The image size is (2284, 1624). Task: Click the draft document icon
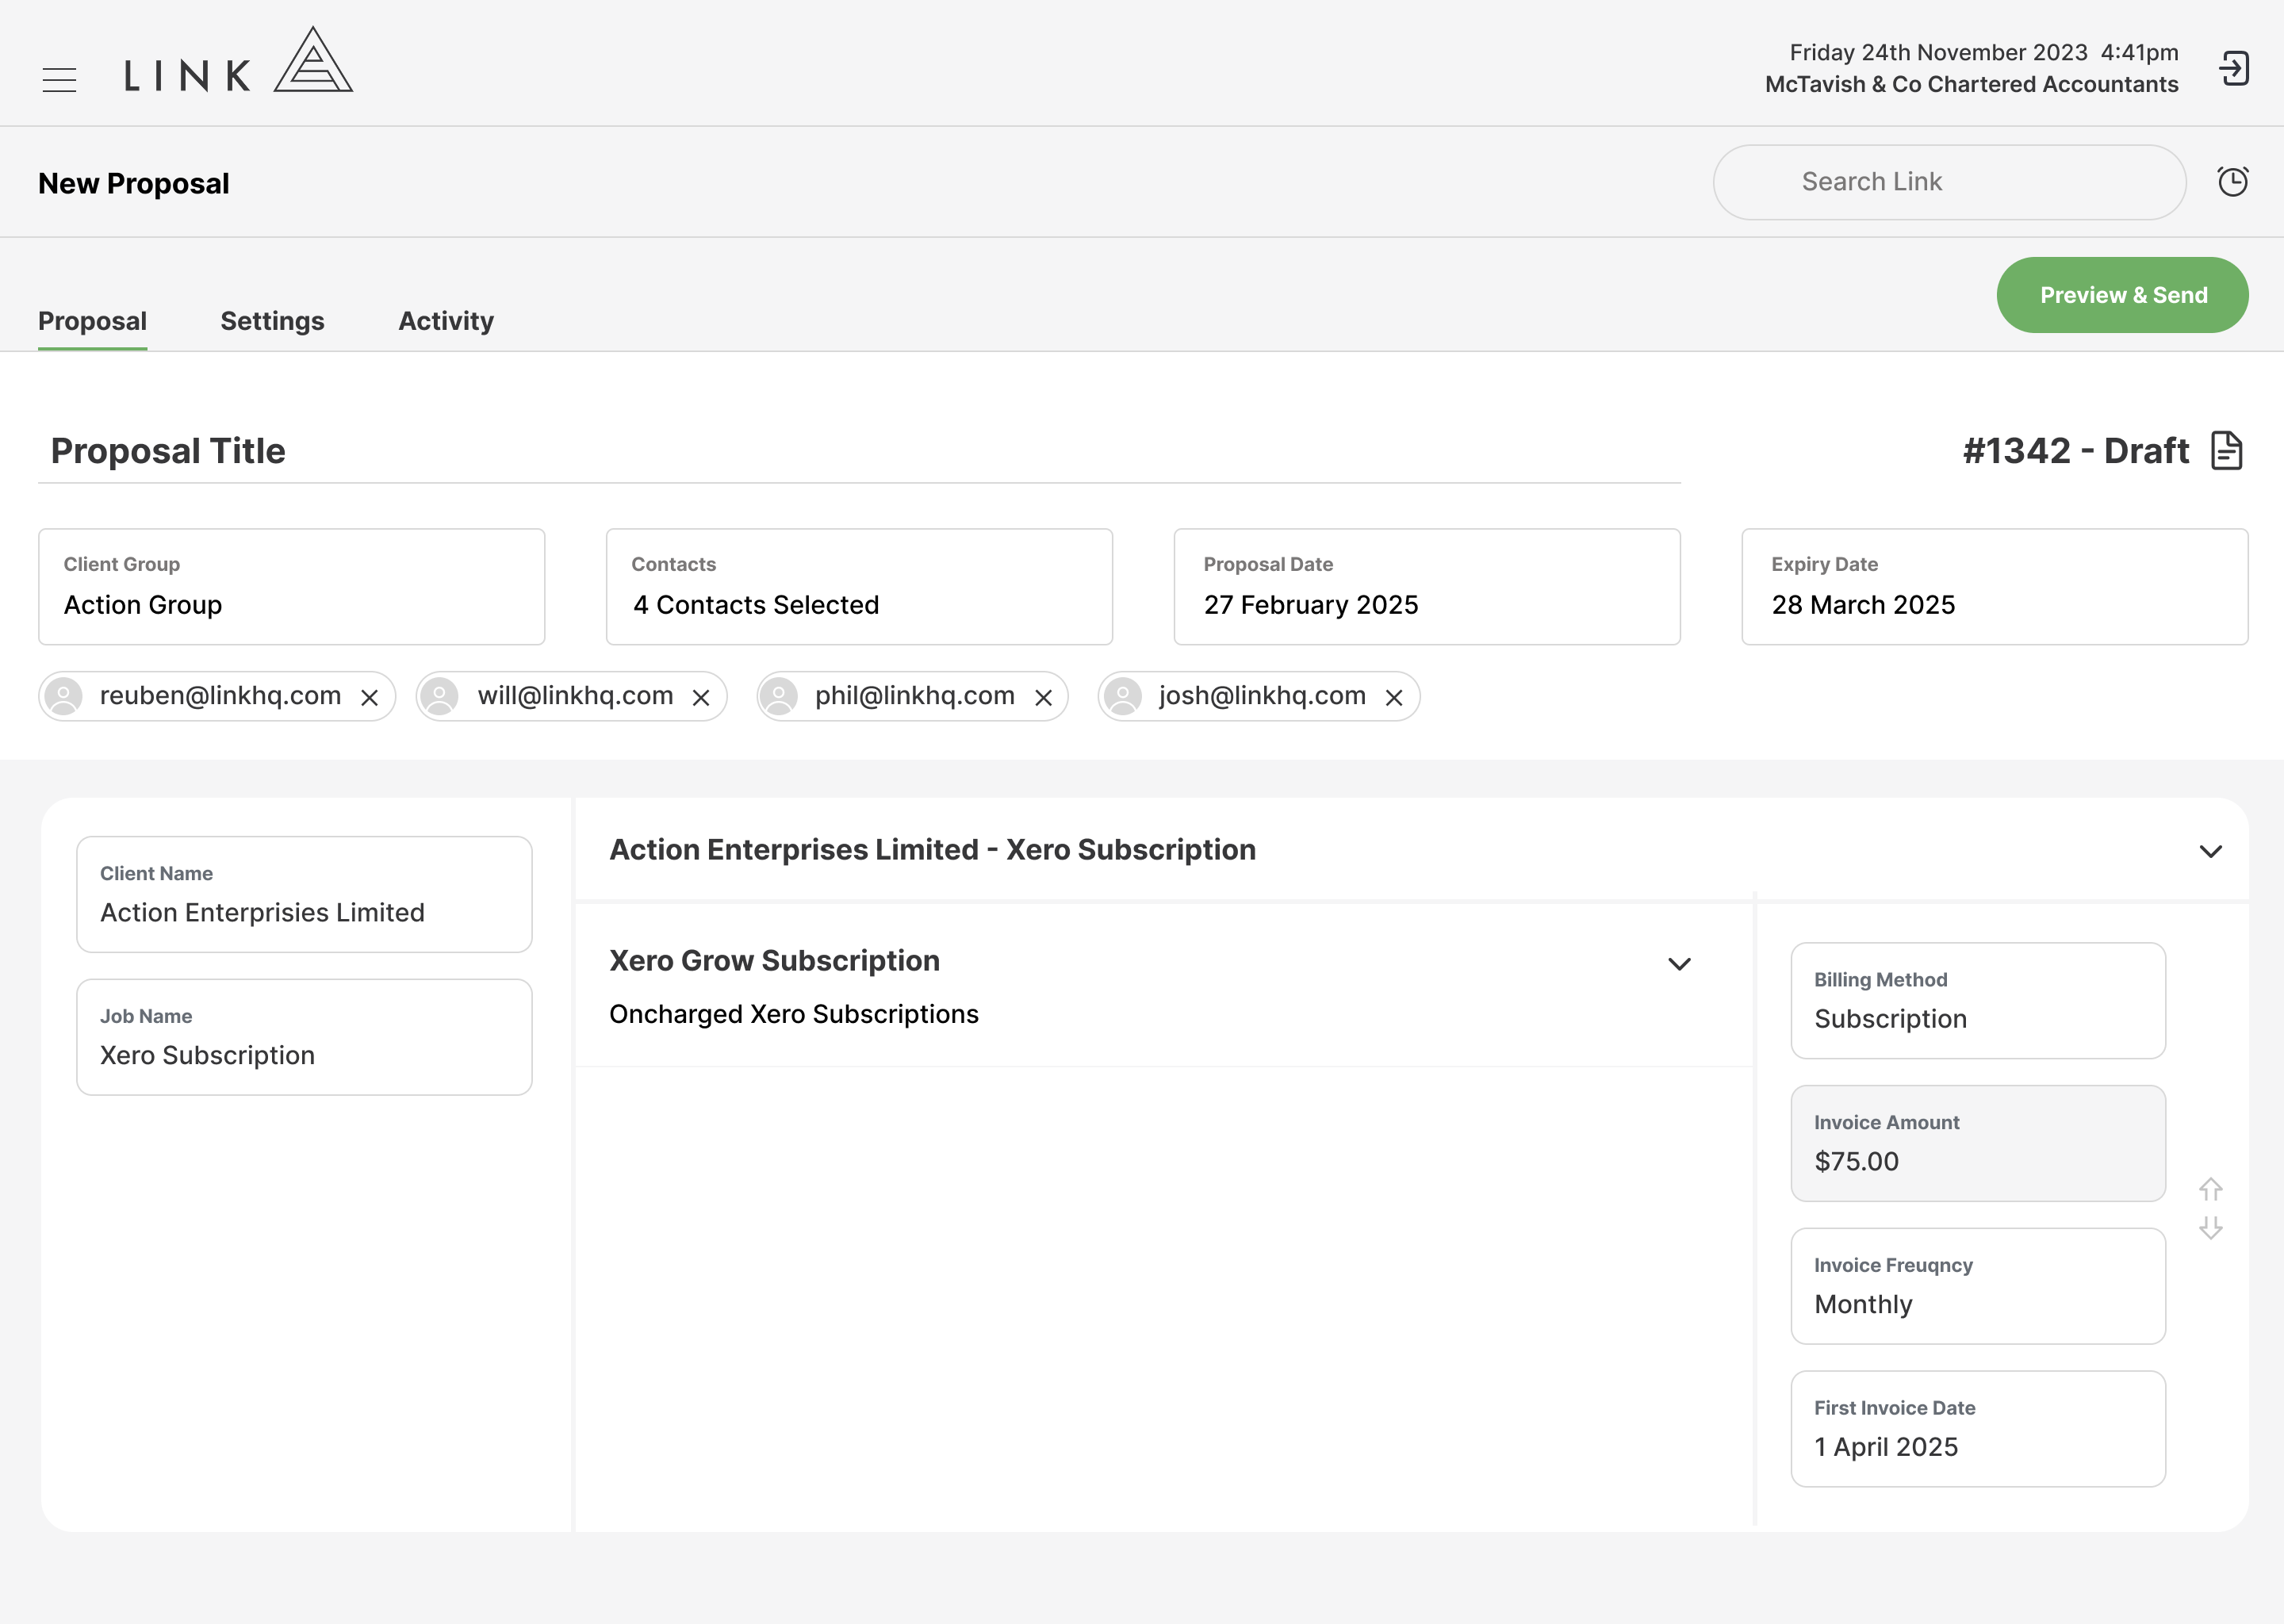(2227, 450)
